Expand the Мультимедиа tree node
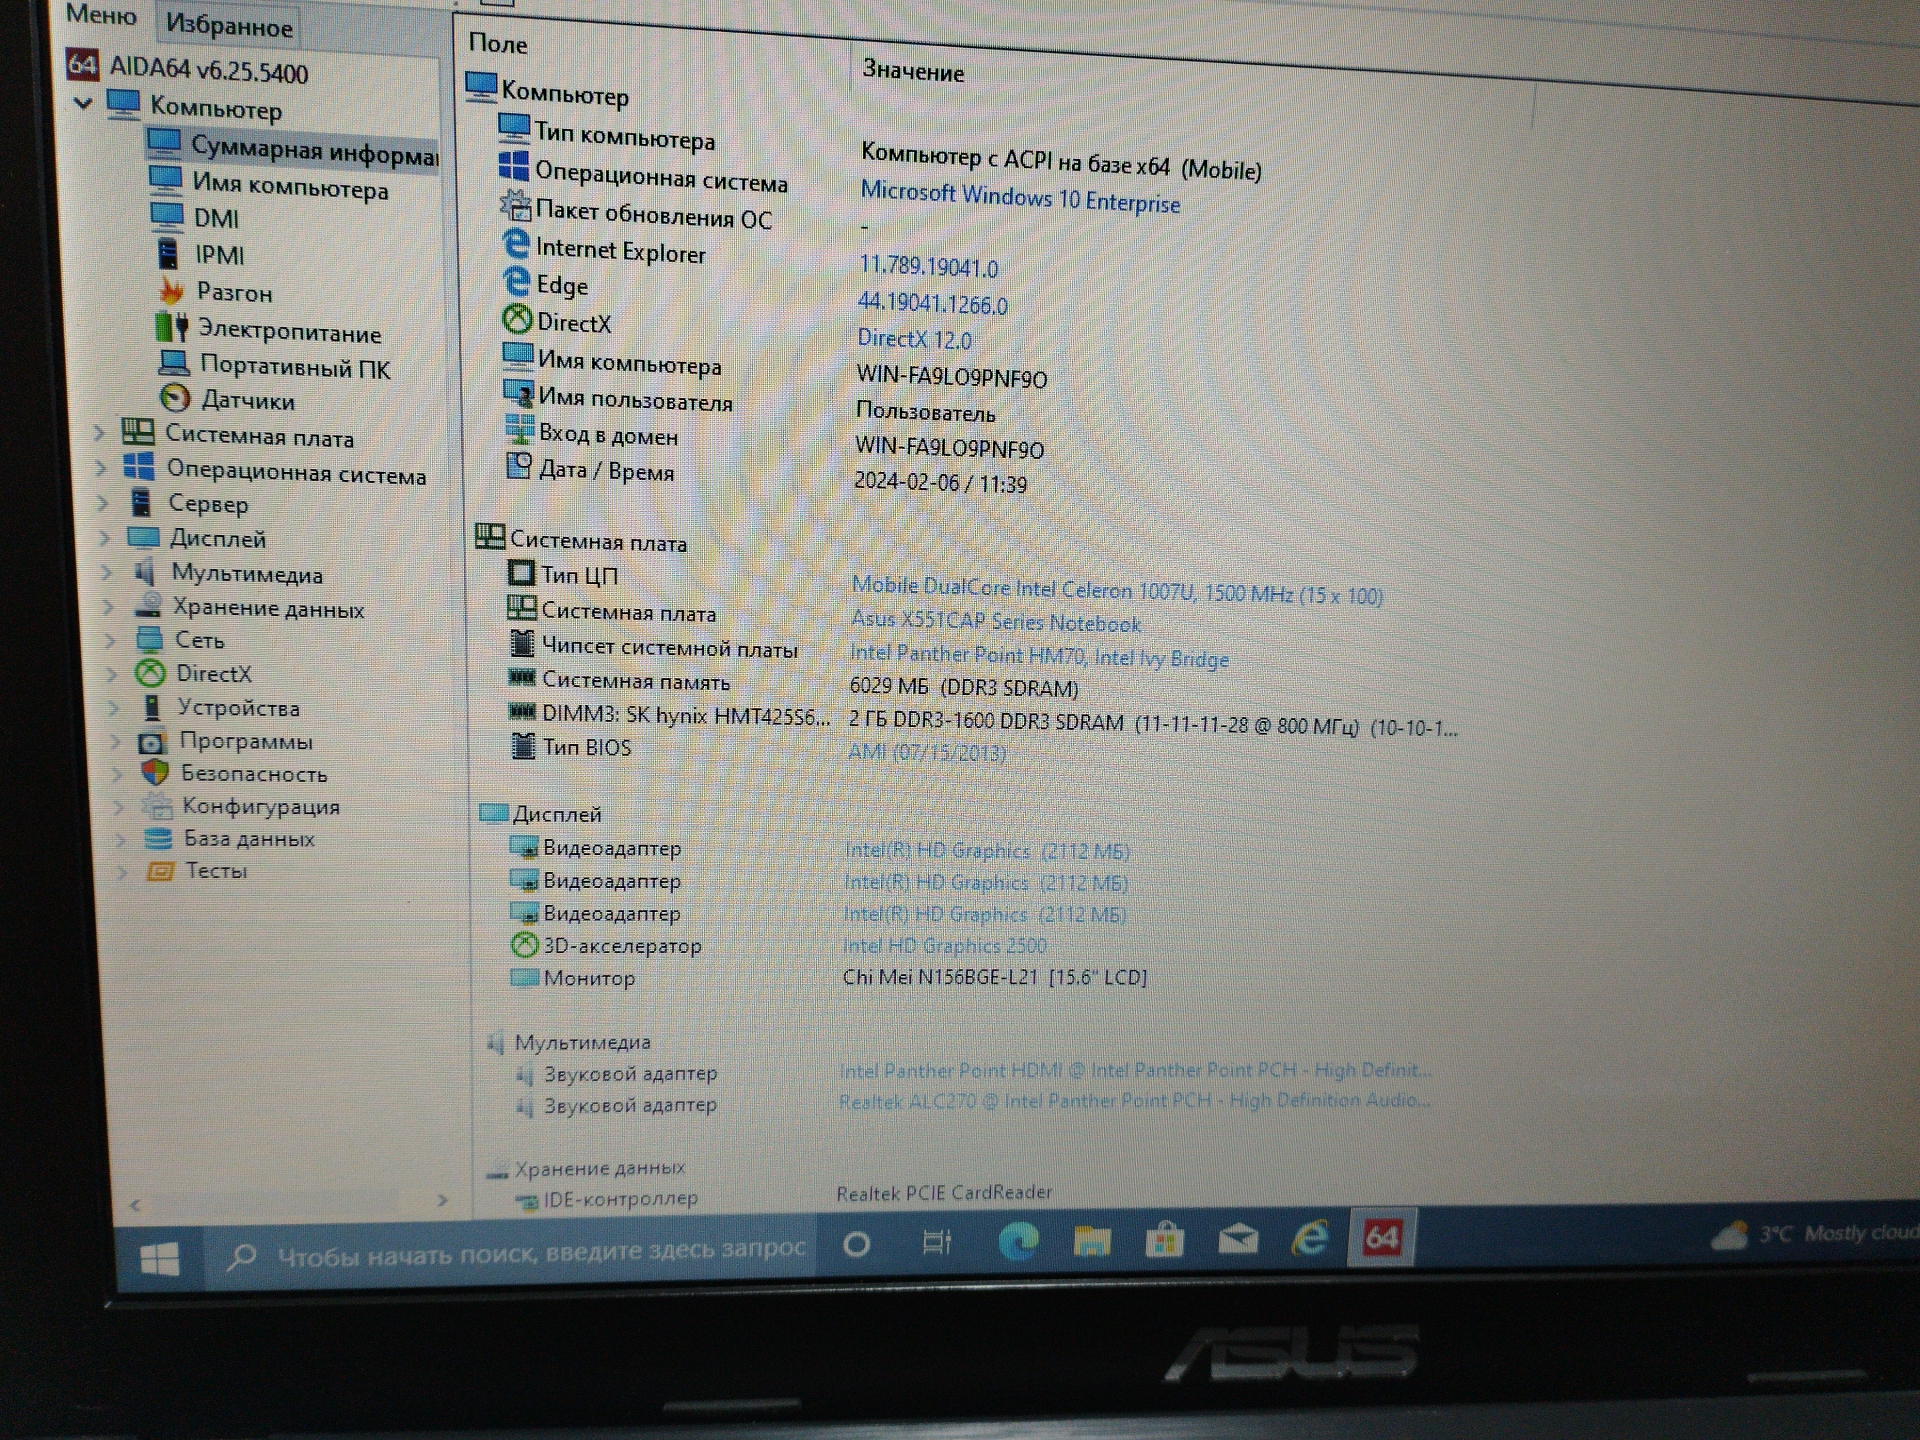Image resolution: width=1920 pixels, height=1440 pixels. coord(108,572)
